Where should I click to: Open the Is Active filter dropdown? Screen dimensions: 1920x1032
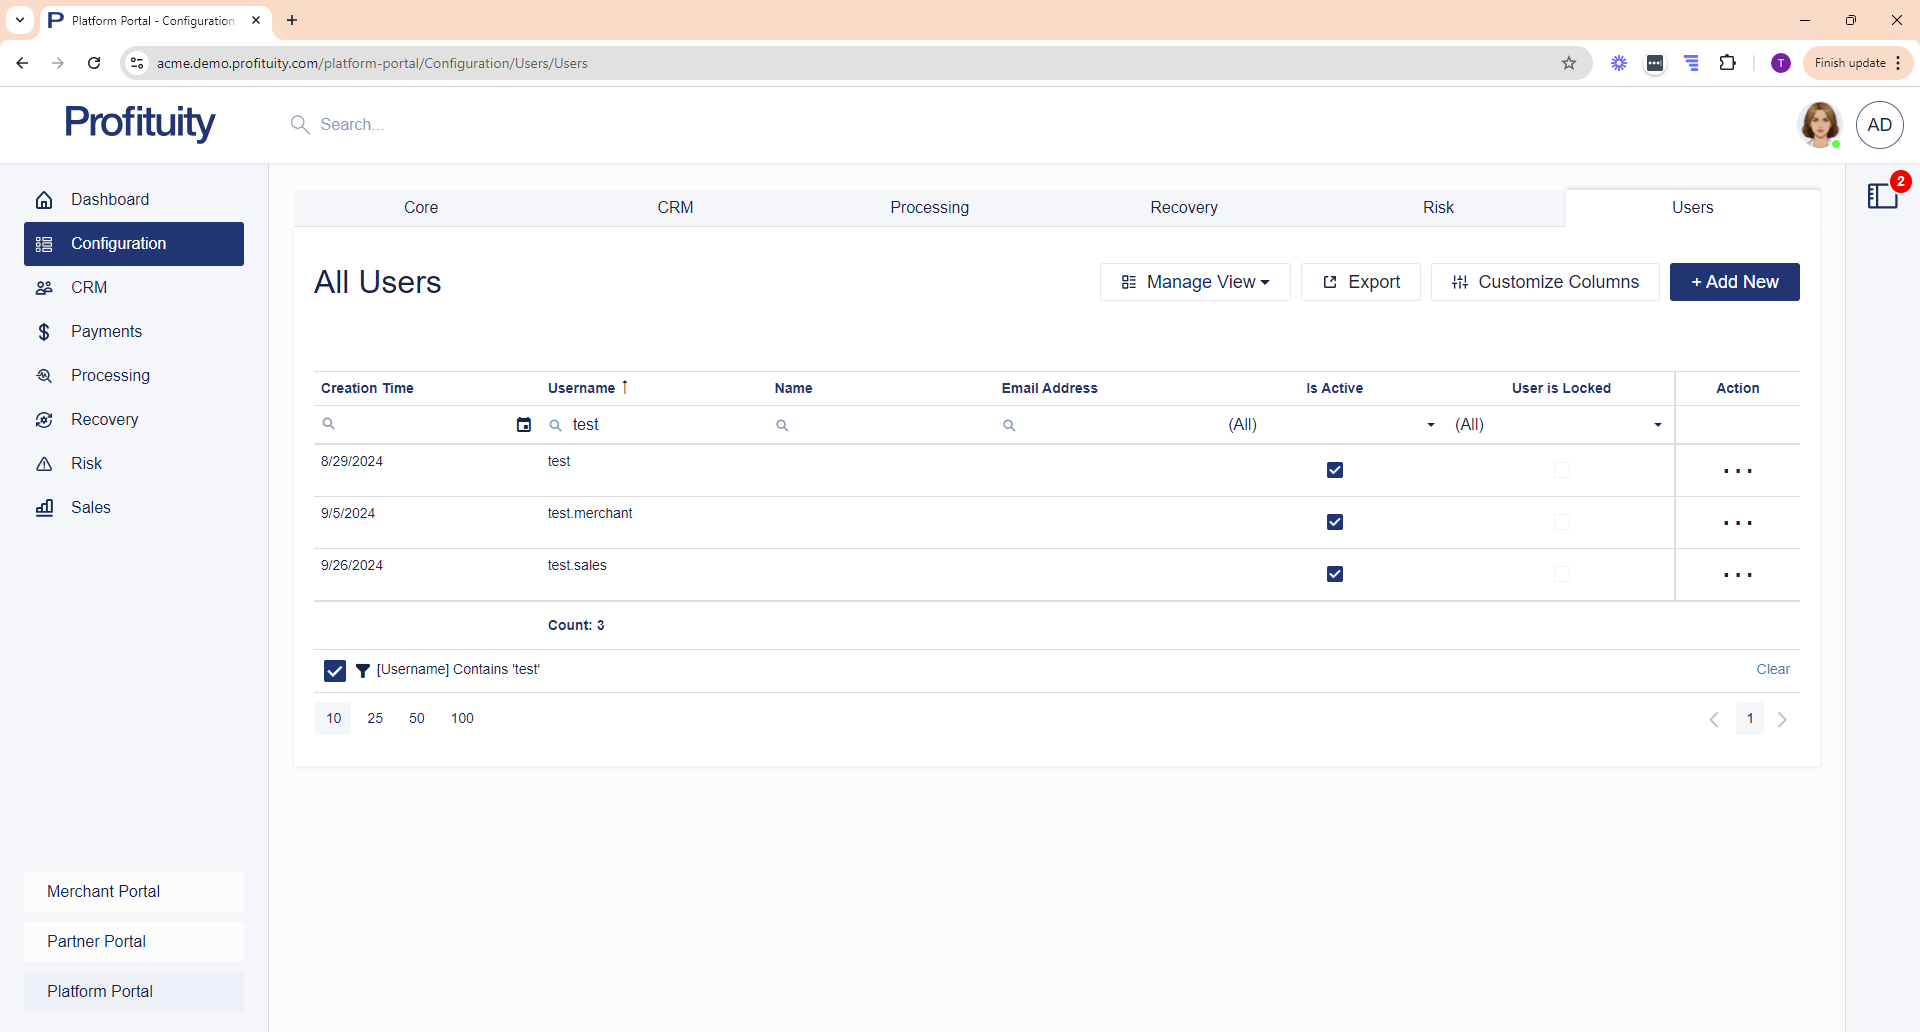point(1430,425)
